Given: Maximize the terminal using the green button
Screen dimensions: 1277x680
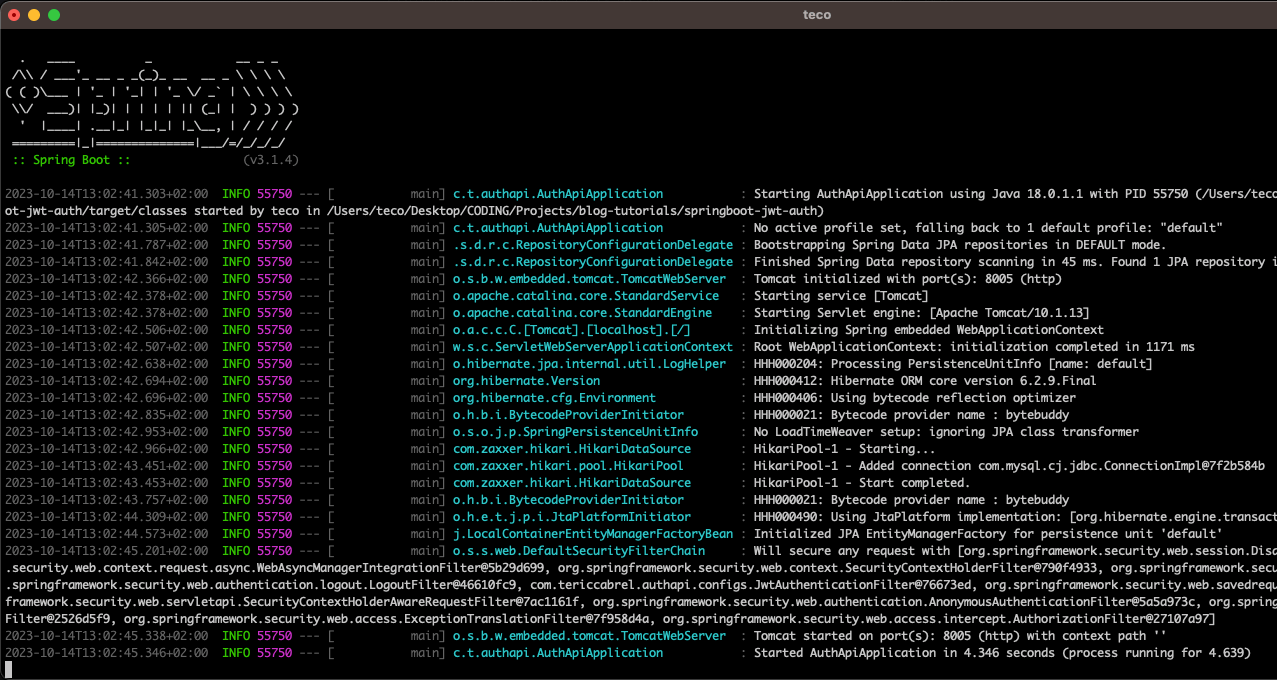Looking at the screenshot, I should (54, 15).
